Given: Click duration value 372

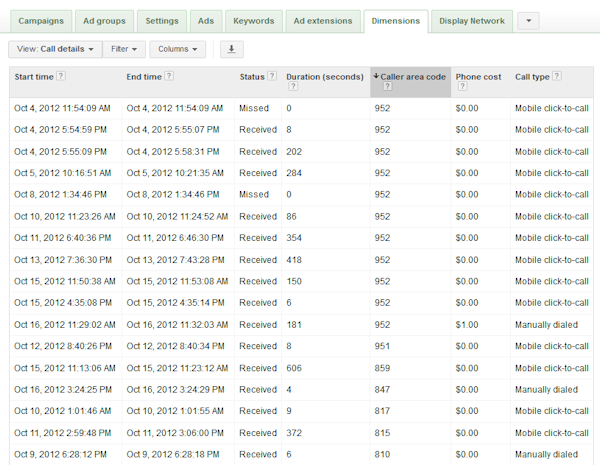Looking at the screenshot, I should [294, 433].
